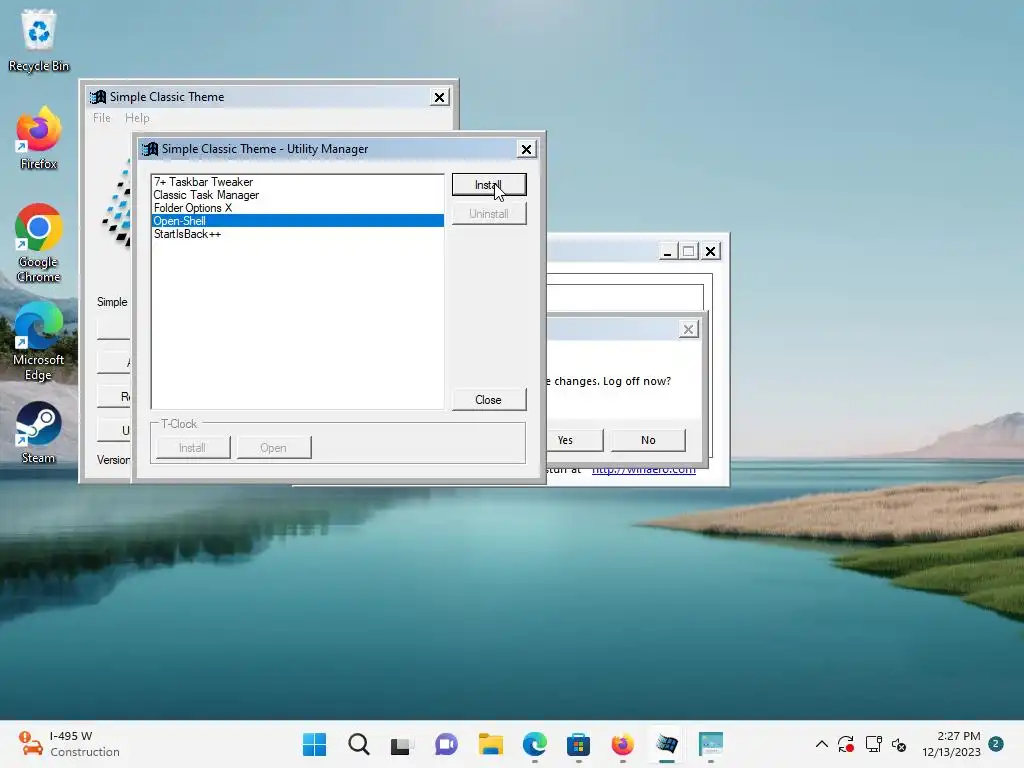Screen dimensions: 1024x768
Task: Answer Yes to log off prompt
Action: coord(575,440)
